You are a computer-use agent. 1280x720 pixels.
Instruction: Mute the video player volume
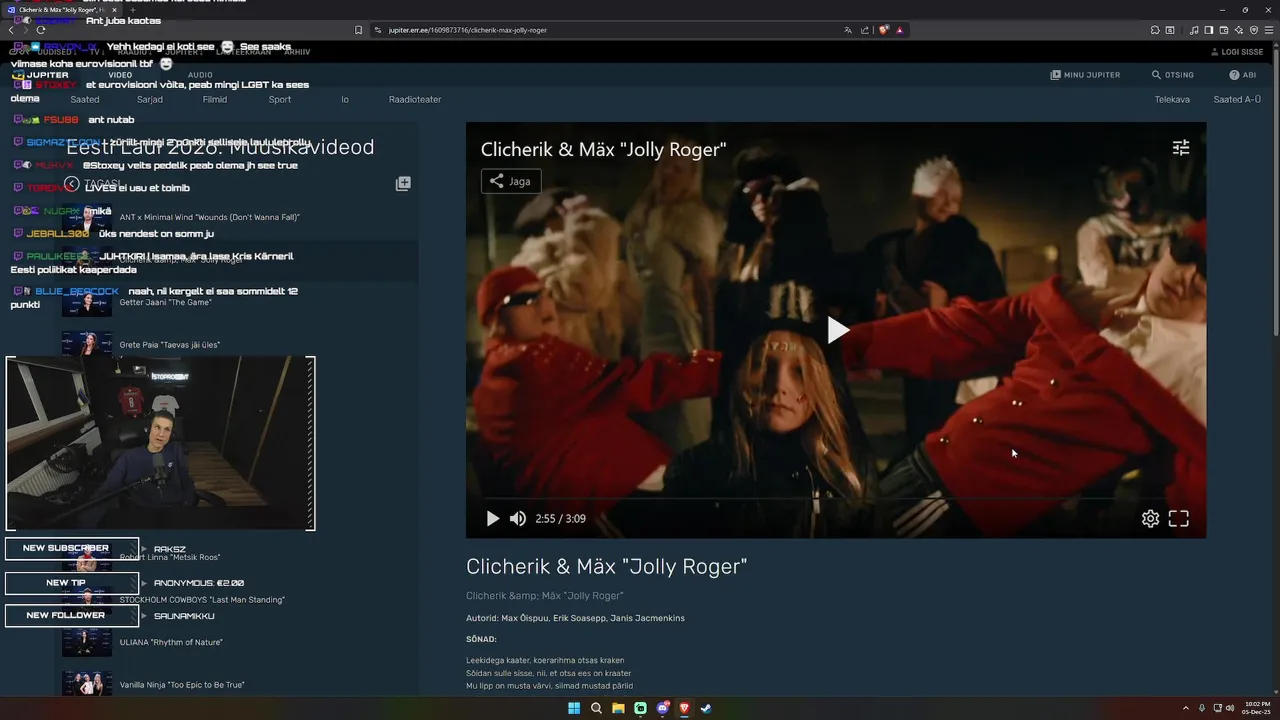click(518, 518)
